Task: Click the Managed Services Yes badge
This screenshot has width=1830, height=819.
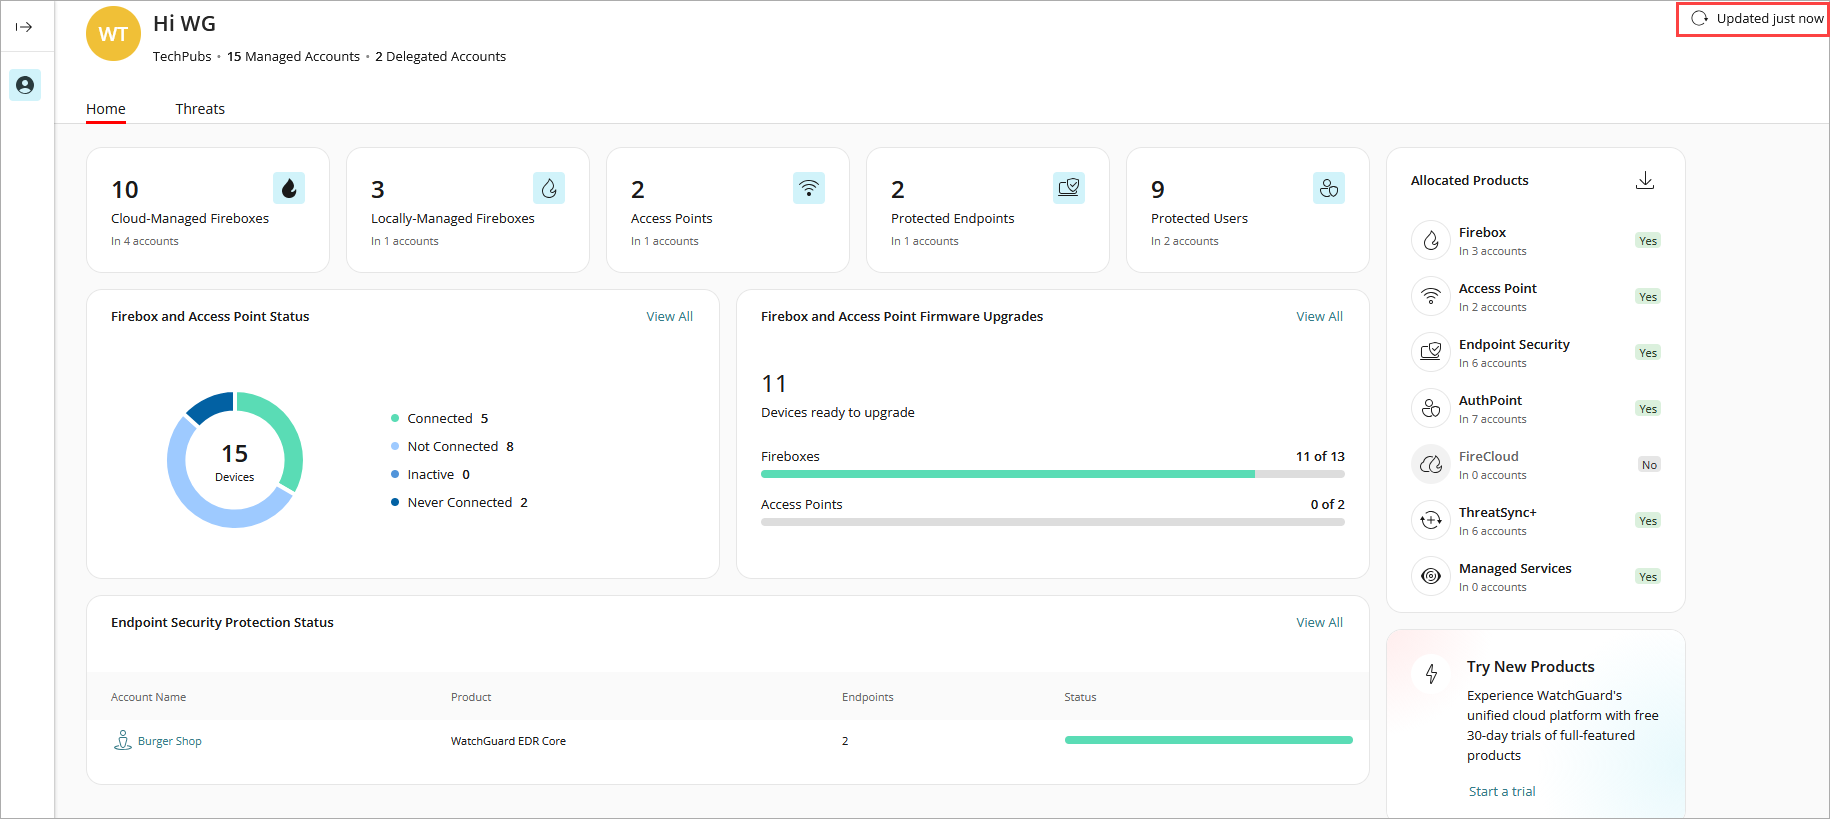Action: [1648, 577]
